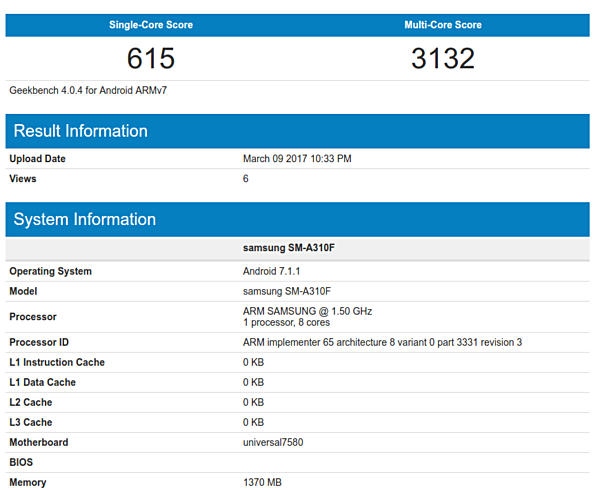
Task: Click the Operating System row label
Action: click(50, 271)
